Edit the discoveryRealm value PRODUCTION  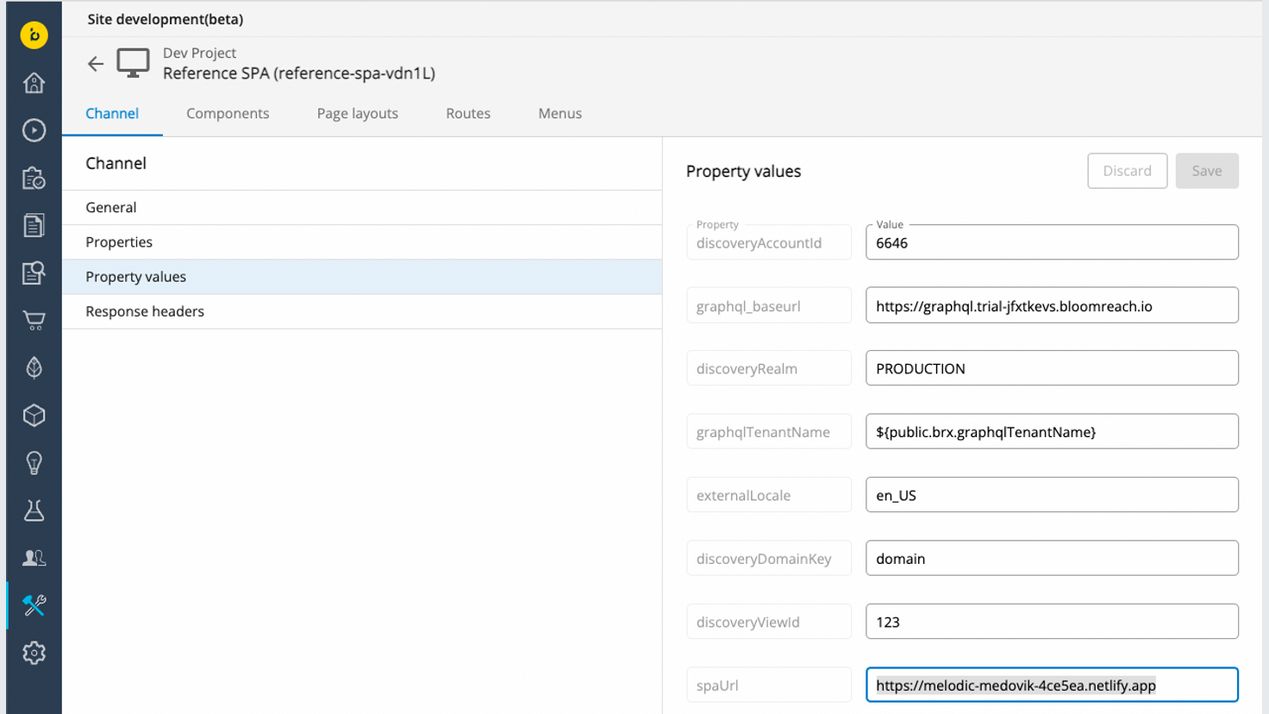click(1052, 368)
